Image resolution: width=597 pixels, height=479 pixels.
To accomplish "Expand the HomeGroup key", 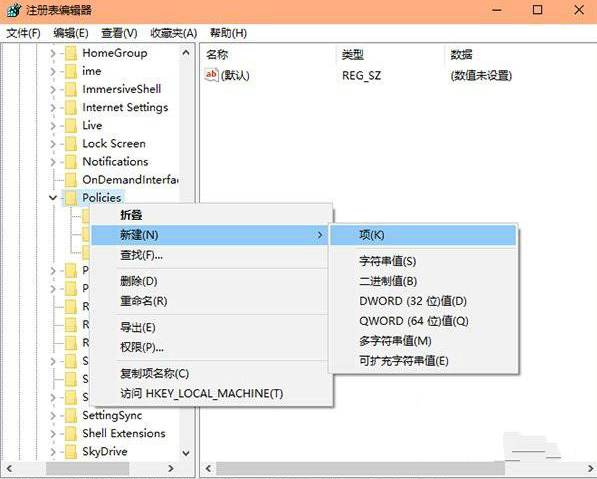I will [53, 54].
